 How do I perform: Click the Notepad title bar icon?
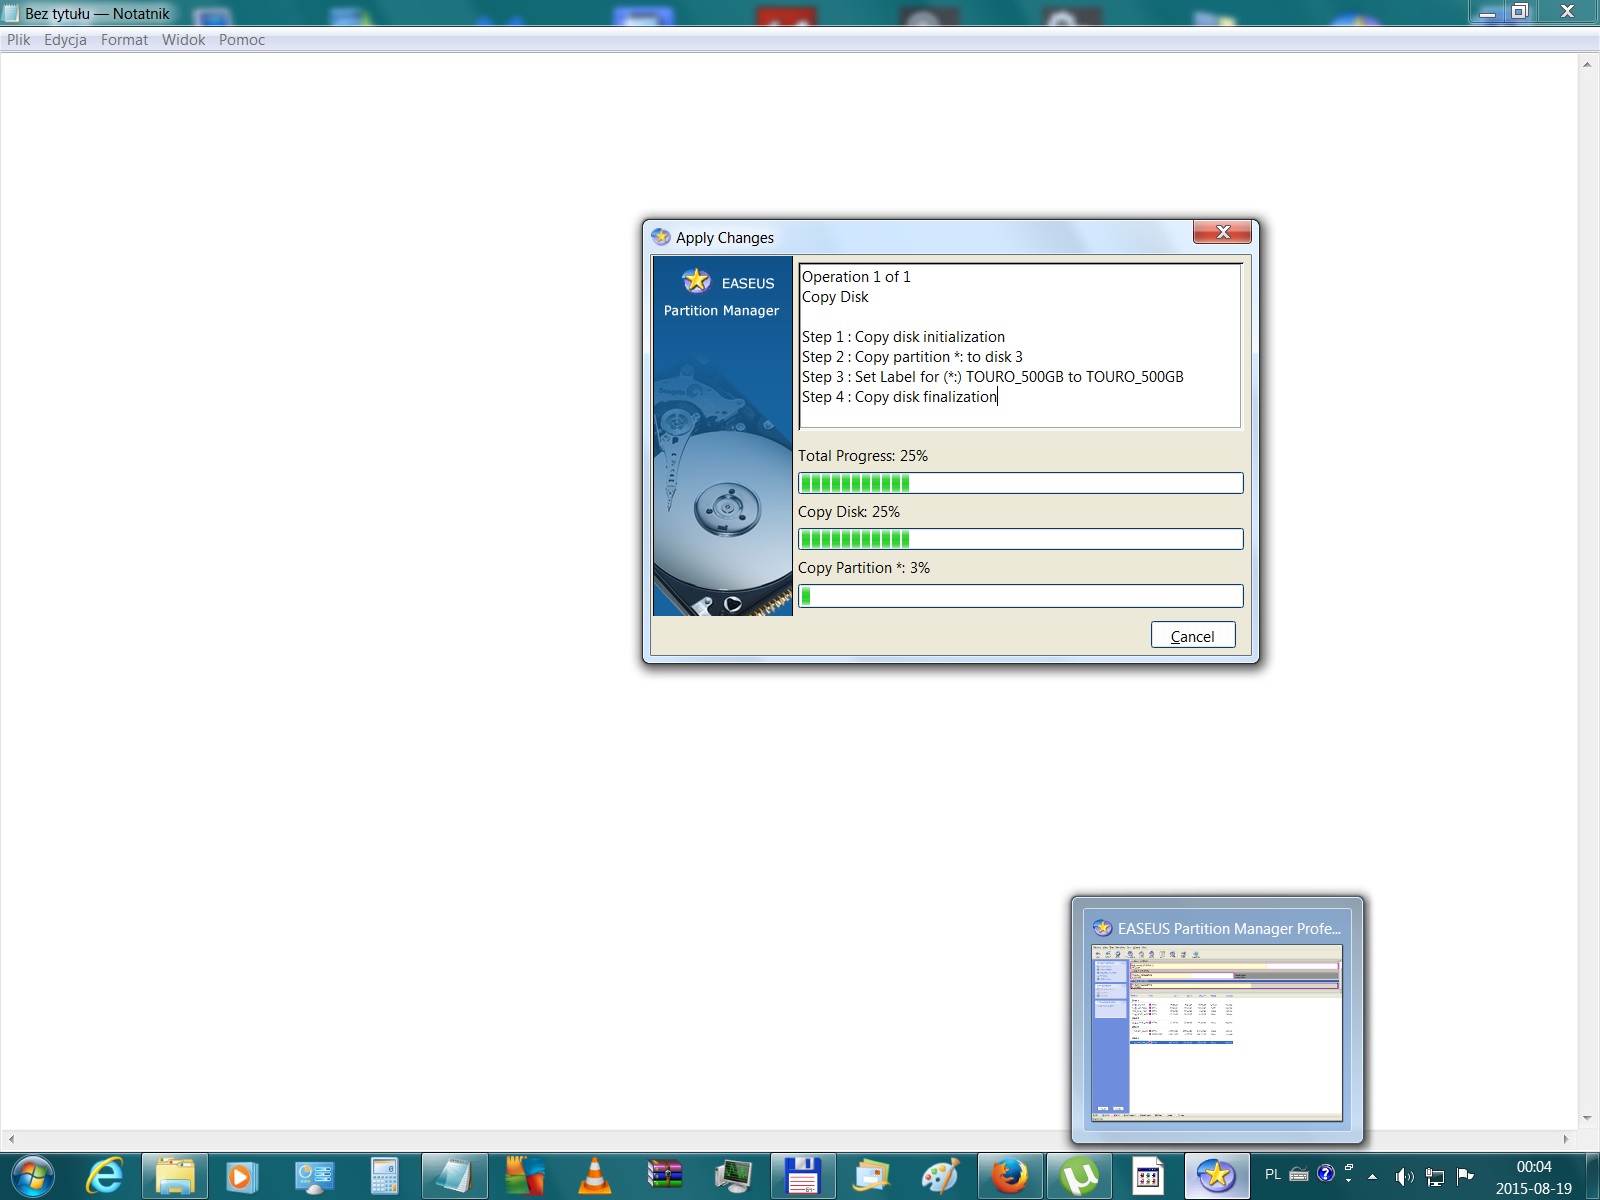pyautogui.click(x=12, y=14)
